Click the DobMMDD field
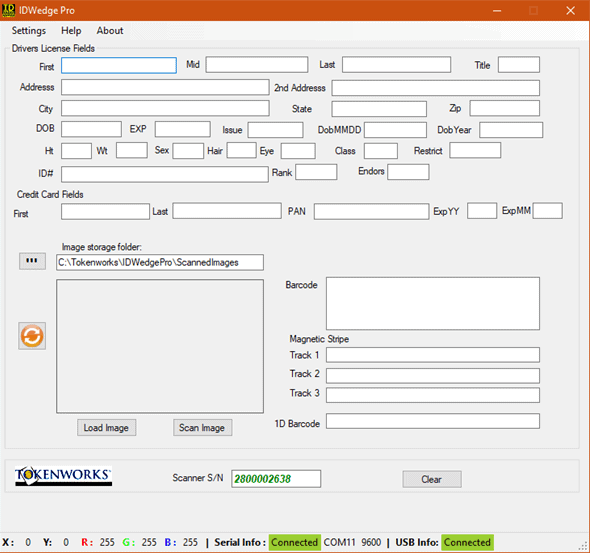Screen dimensions: 593x556 pyautogui.click(x=396, y=130)
